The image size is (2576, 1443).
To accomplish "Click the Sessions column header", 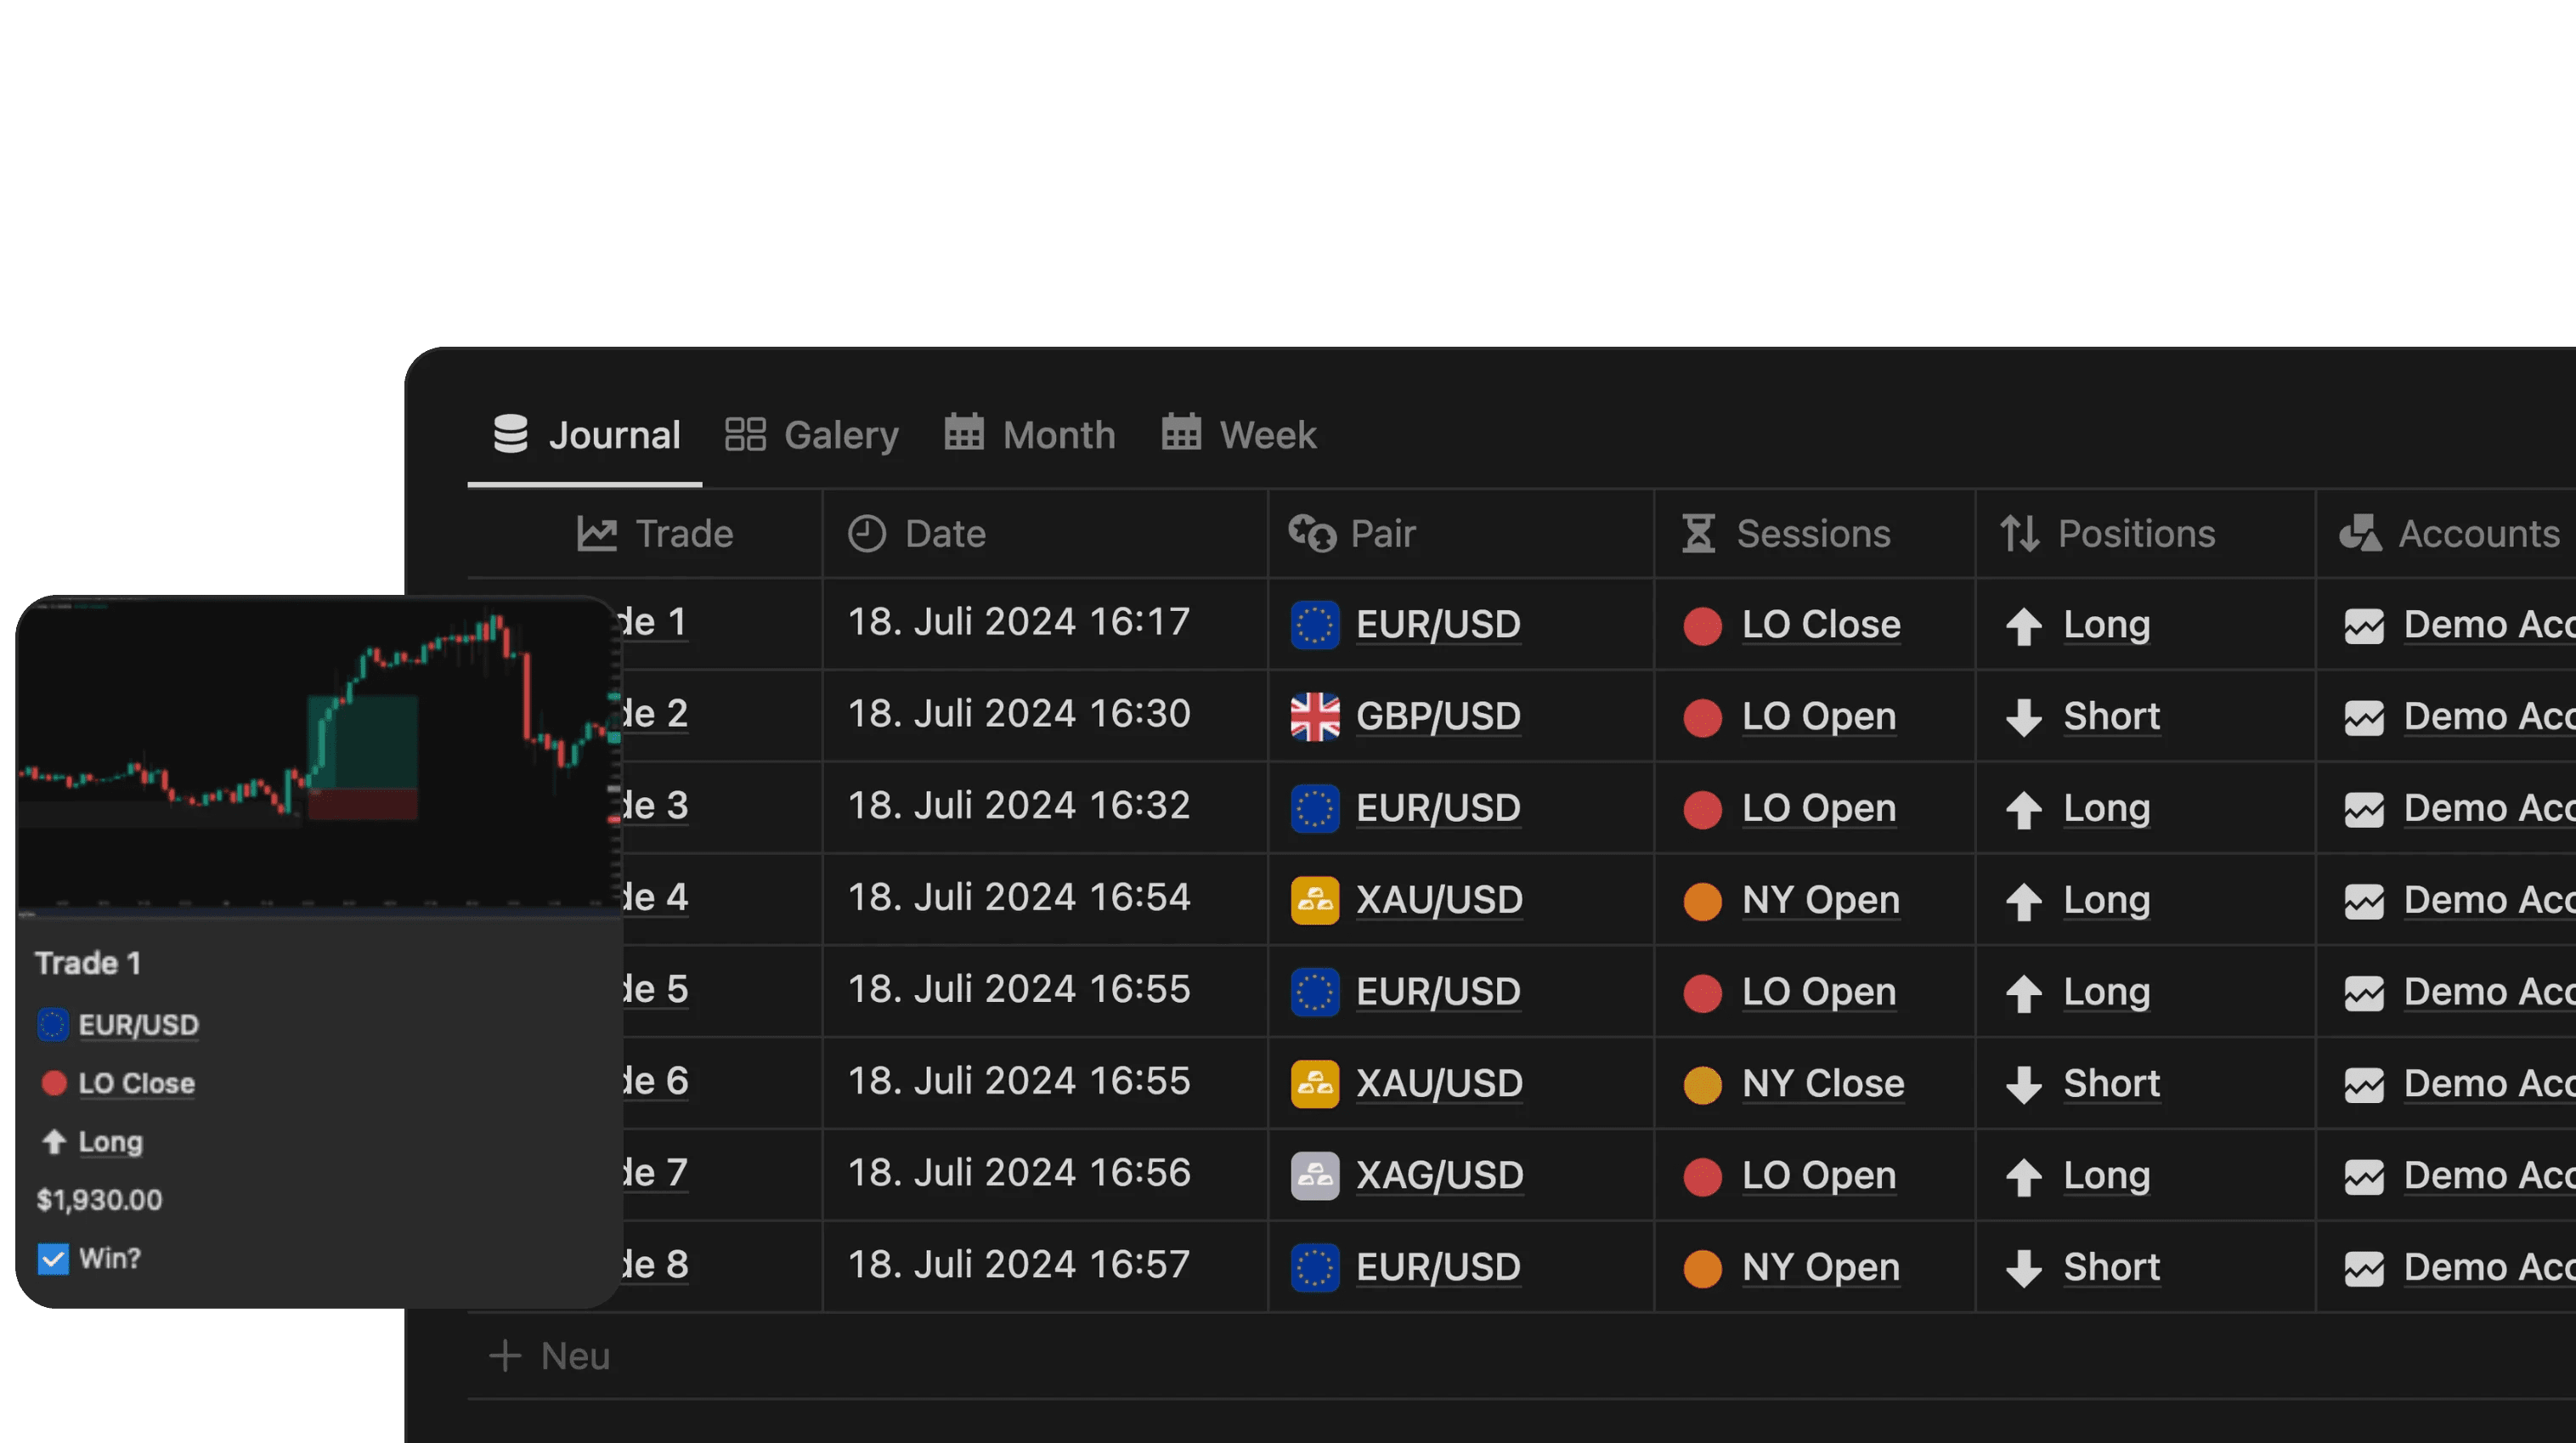I will 1786,533.
